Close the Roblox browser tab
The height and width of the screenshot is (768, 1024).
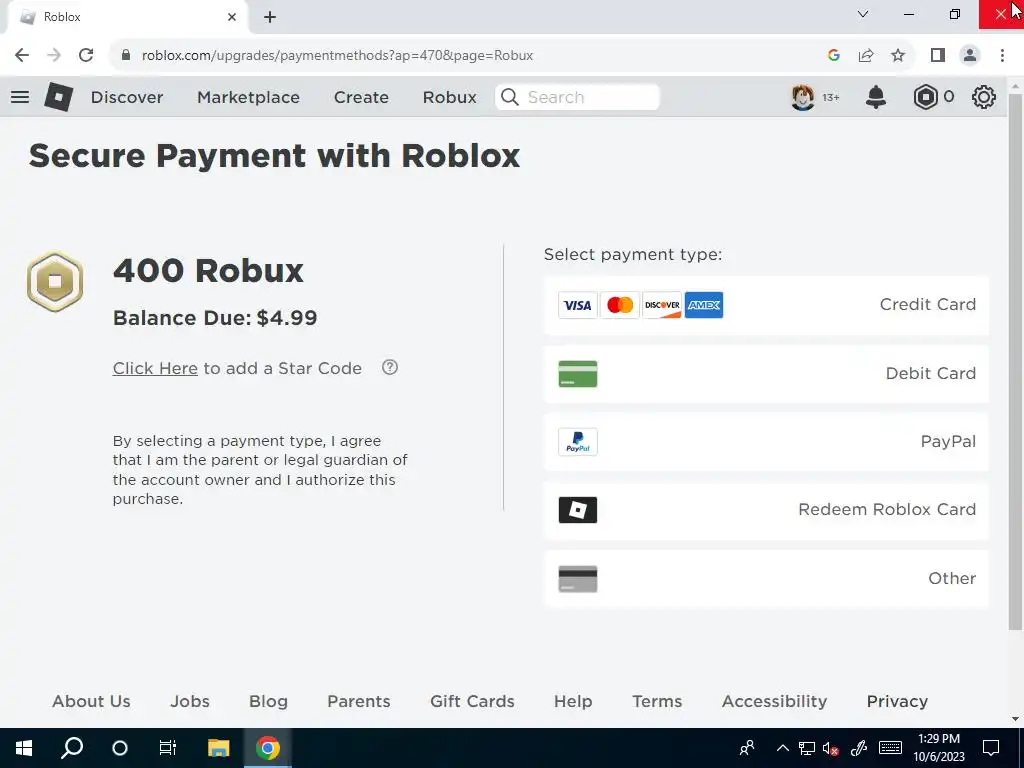(232, 17)
